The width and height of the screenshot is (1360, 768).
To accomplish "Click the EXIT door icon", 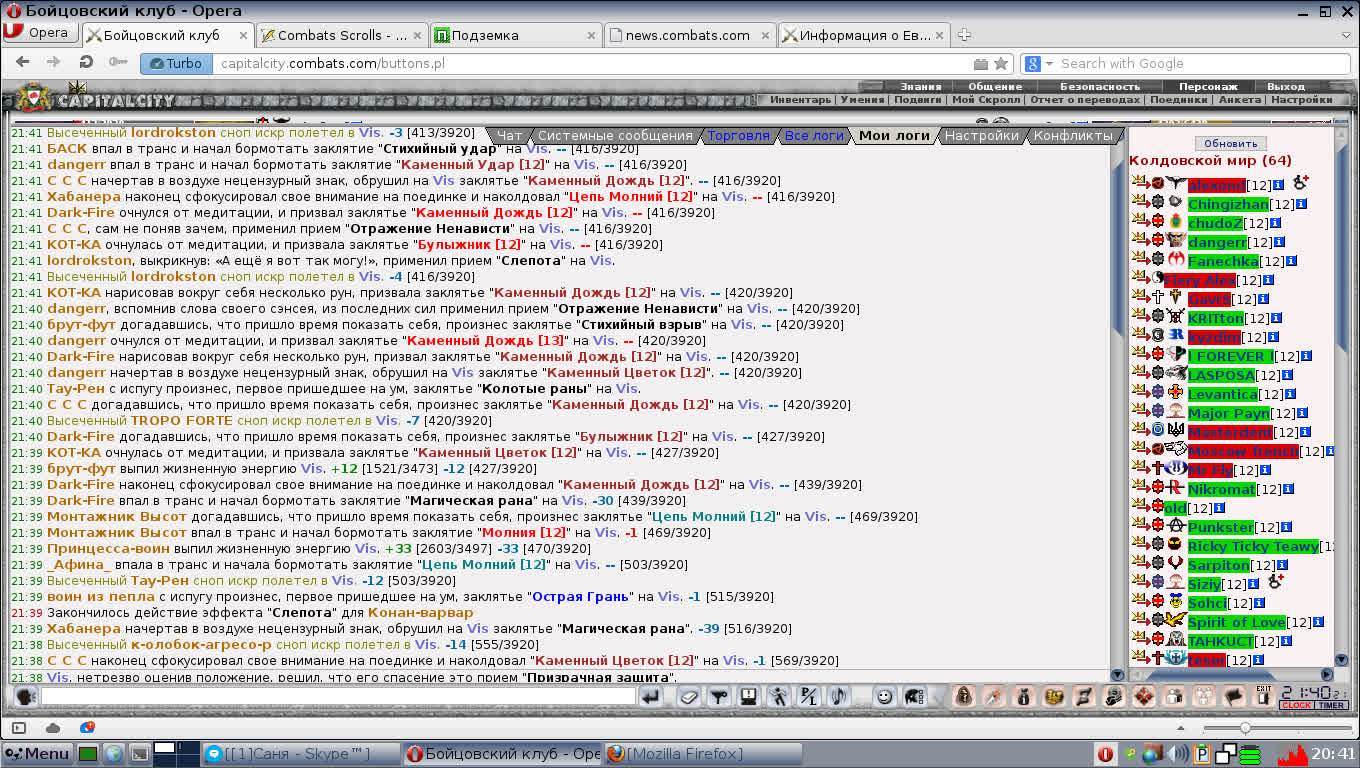I will click(x=1263, y=696).
